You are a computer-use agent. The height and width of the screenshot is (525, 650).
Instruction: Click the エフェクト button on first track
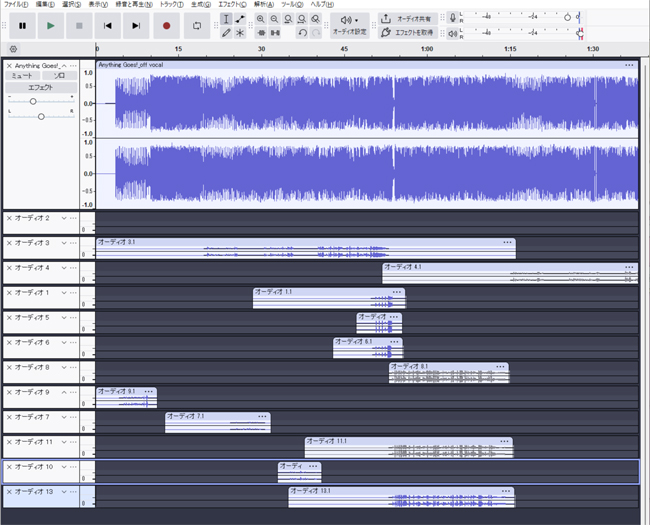40,87
